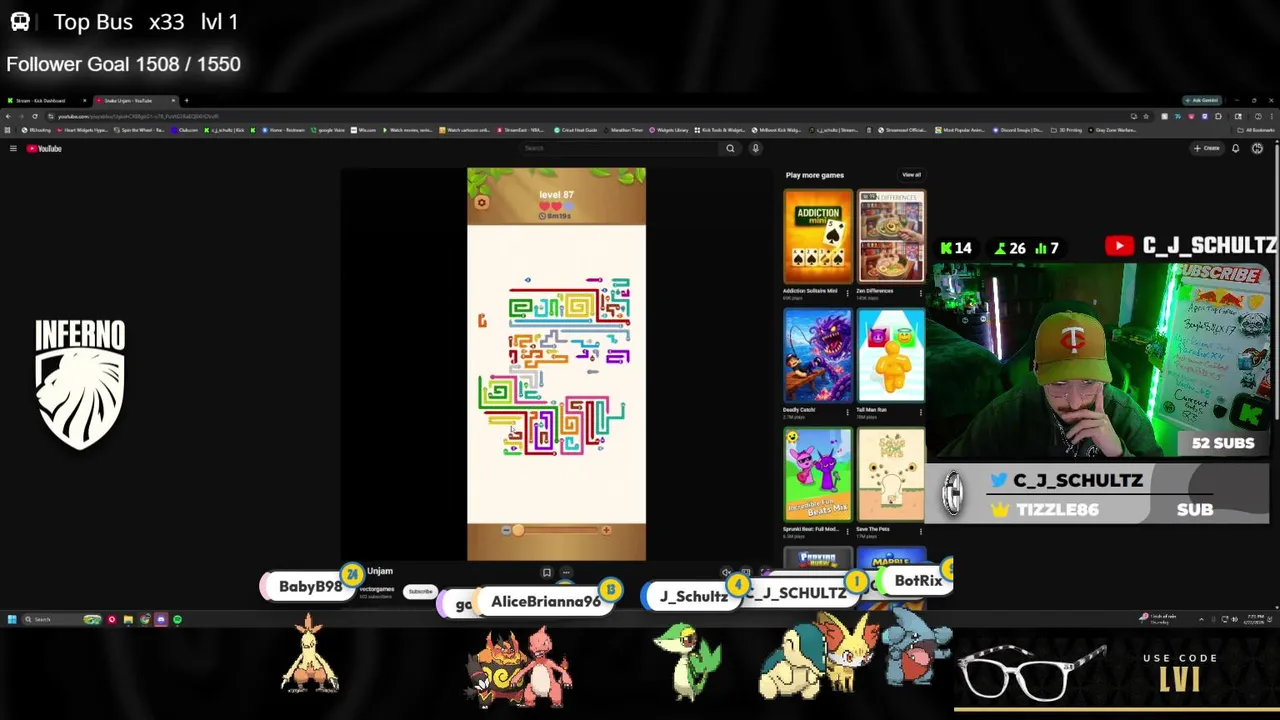
Task: Open Tall Man Run game thumbnail
Action: (891, 356)
